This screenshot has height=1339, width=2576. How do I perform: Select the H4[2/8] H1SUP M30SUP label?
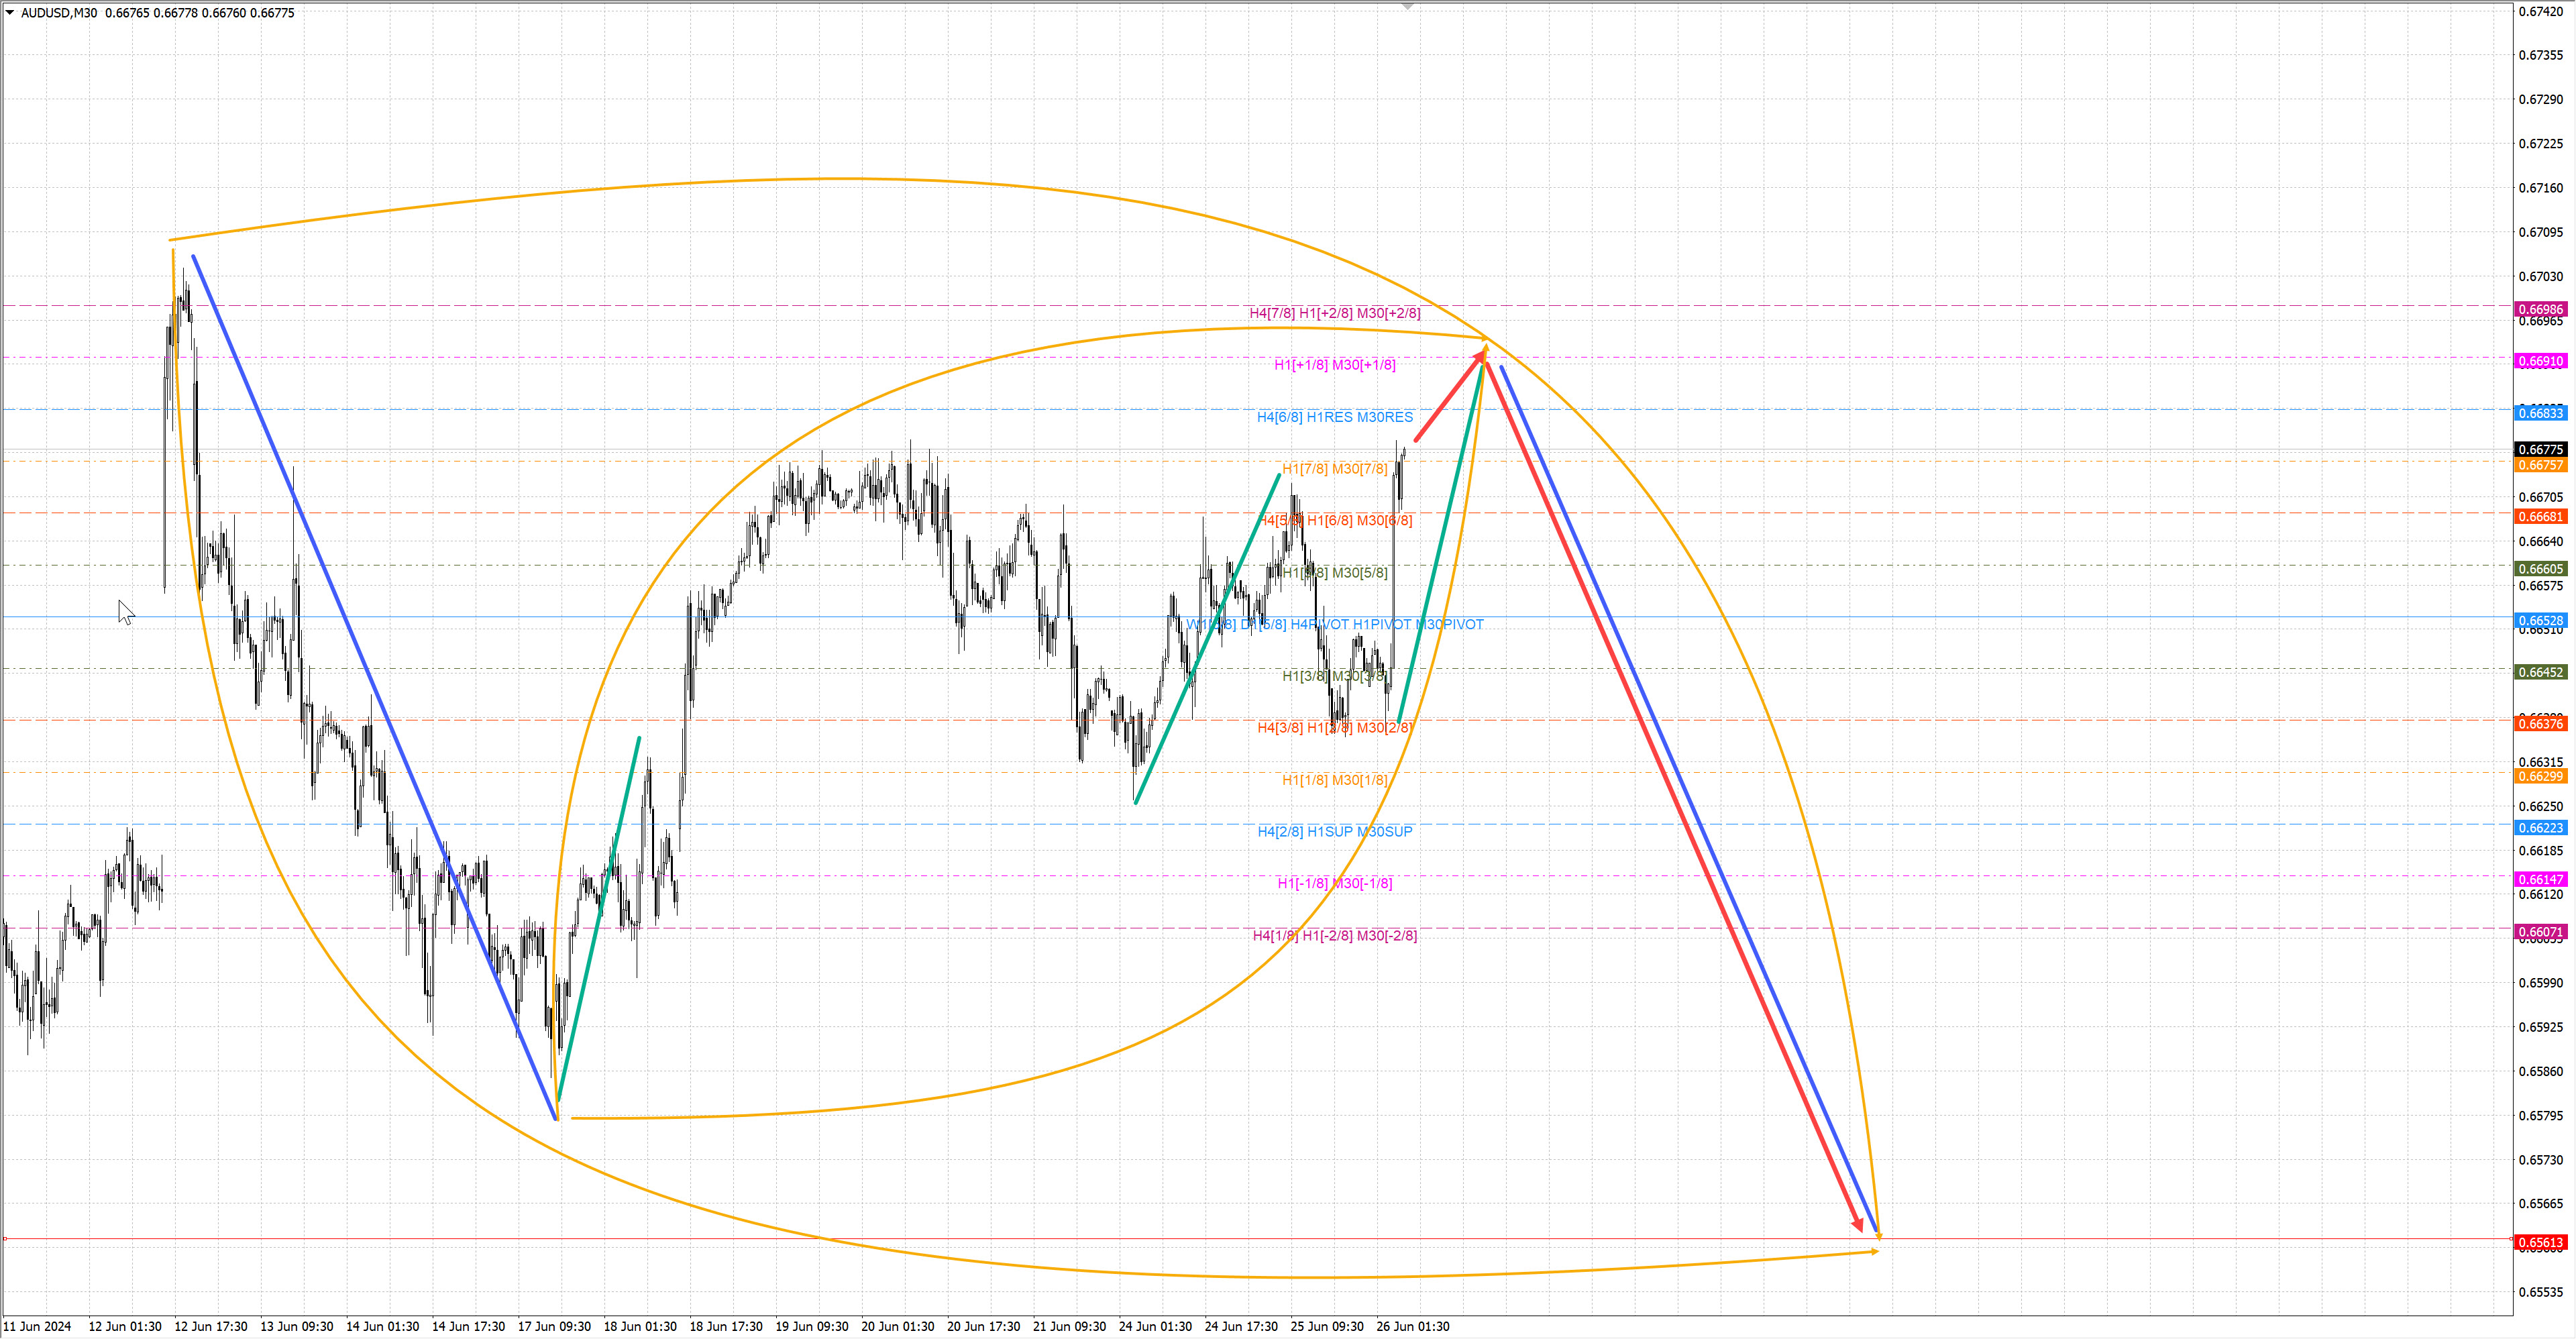(1334, 831)
